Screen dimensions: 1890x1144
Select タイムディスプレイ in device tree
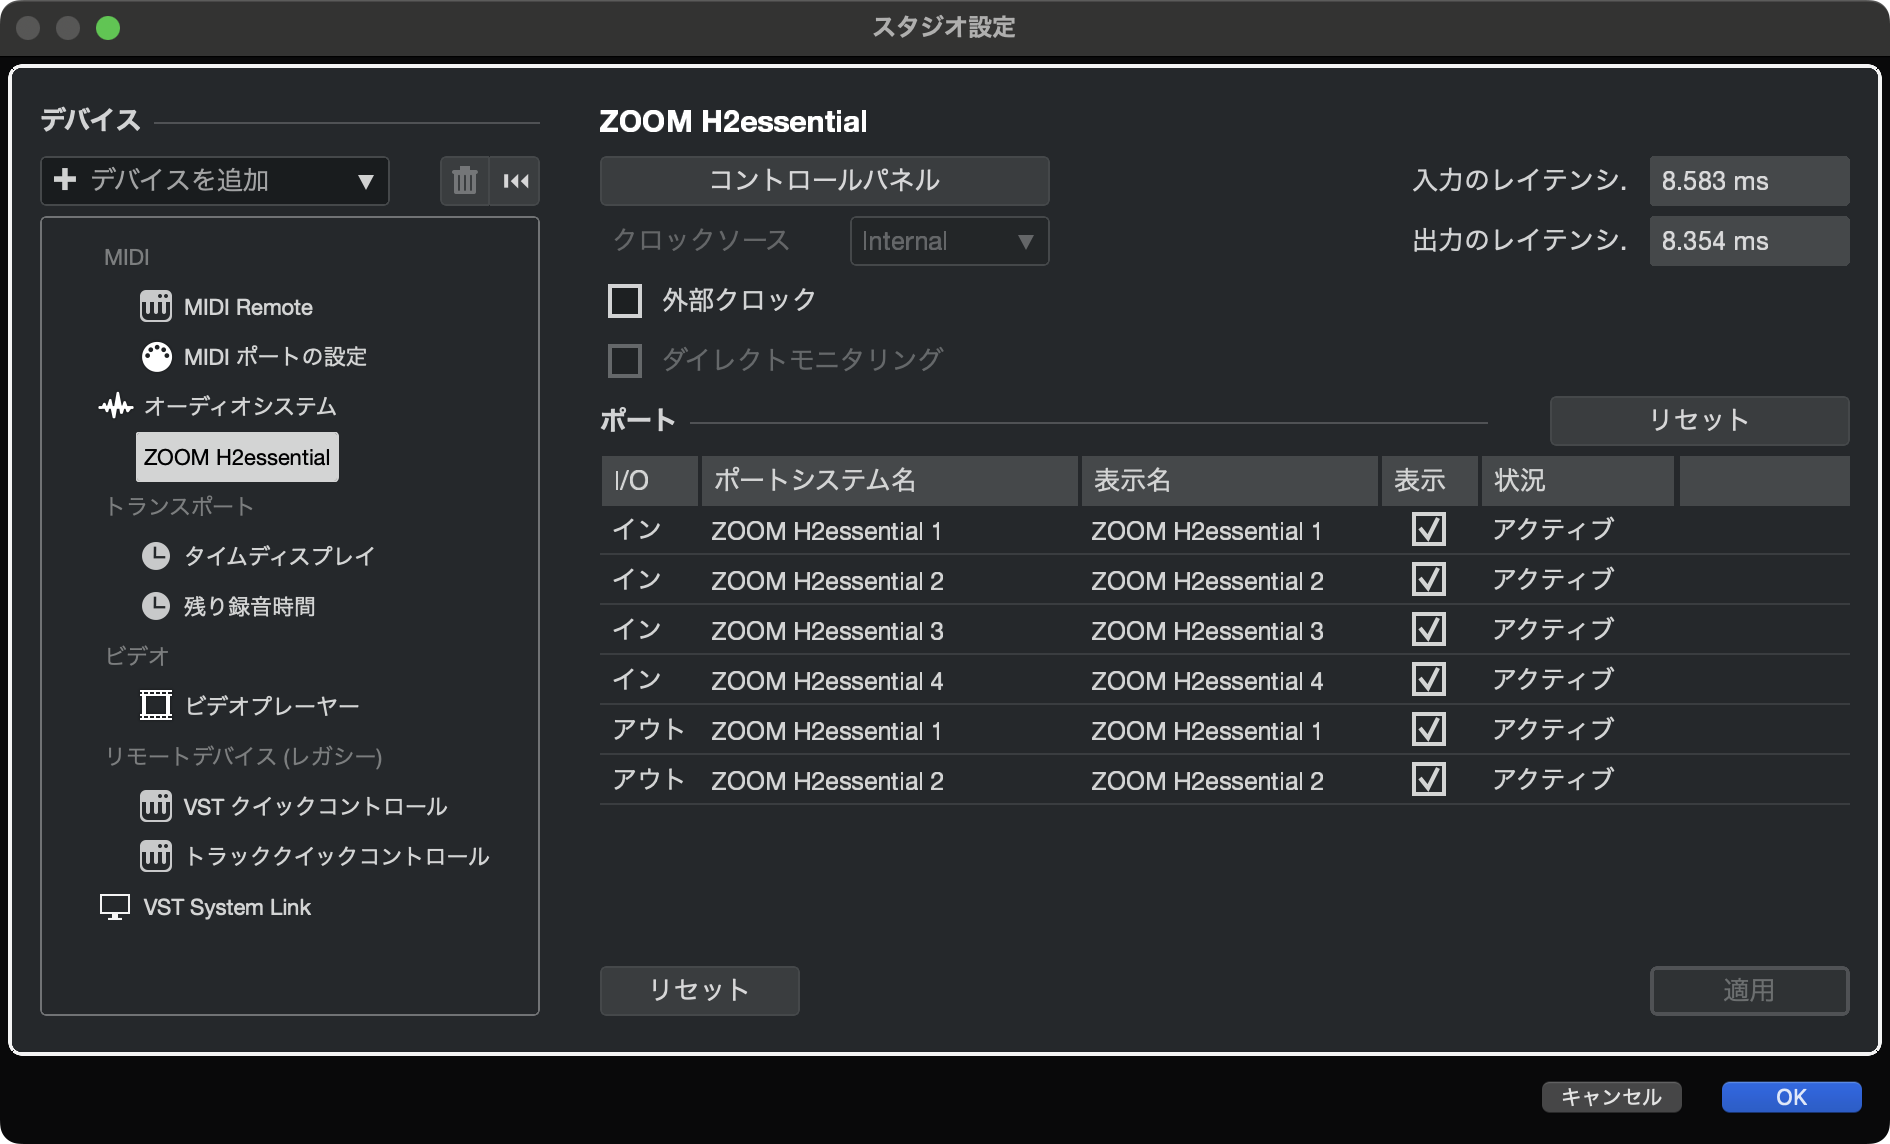pos(279,557)
